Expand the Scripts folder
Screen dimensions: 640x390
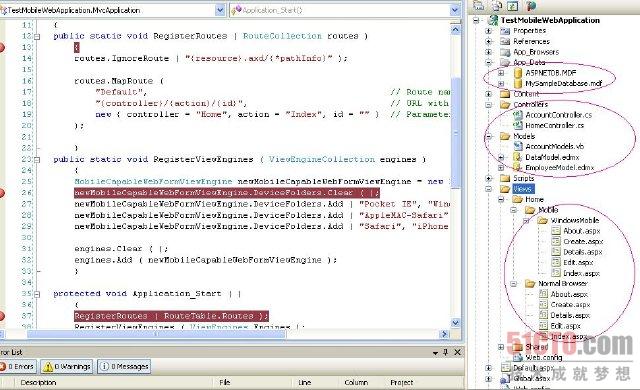point(489,178)
